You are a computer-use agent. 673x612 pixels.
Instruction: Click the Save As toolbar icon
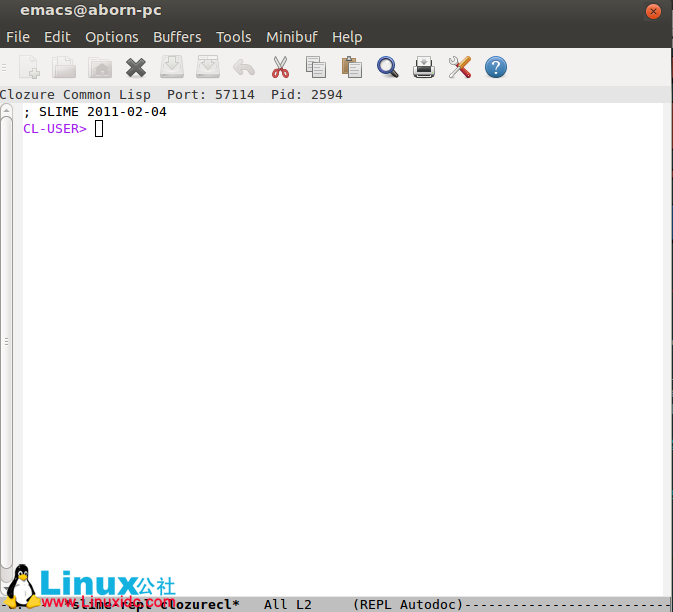207,68
